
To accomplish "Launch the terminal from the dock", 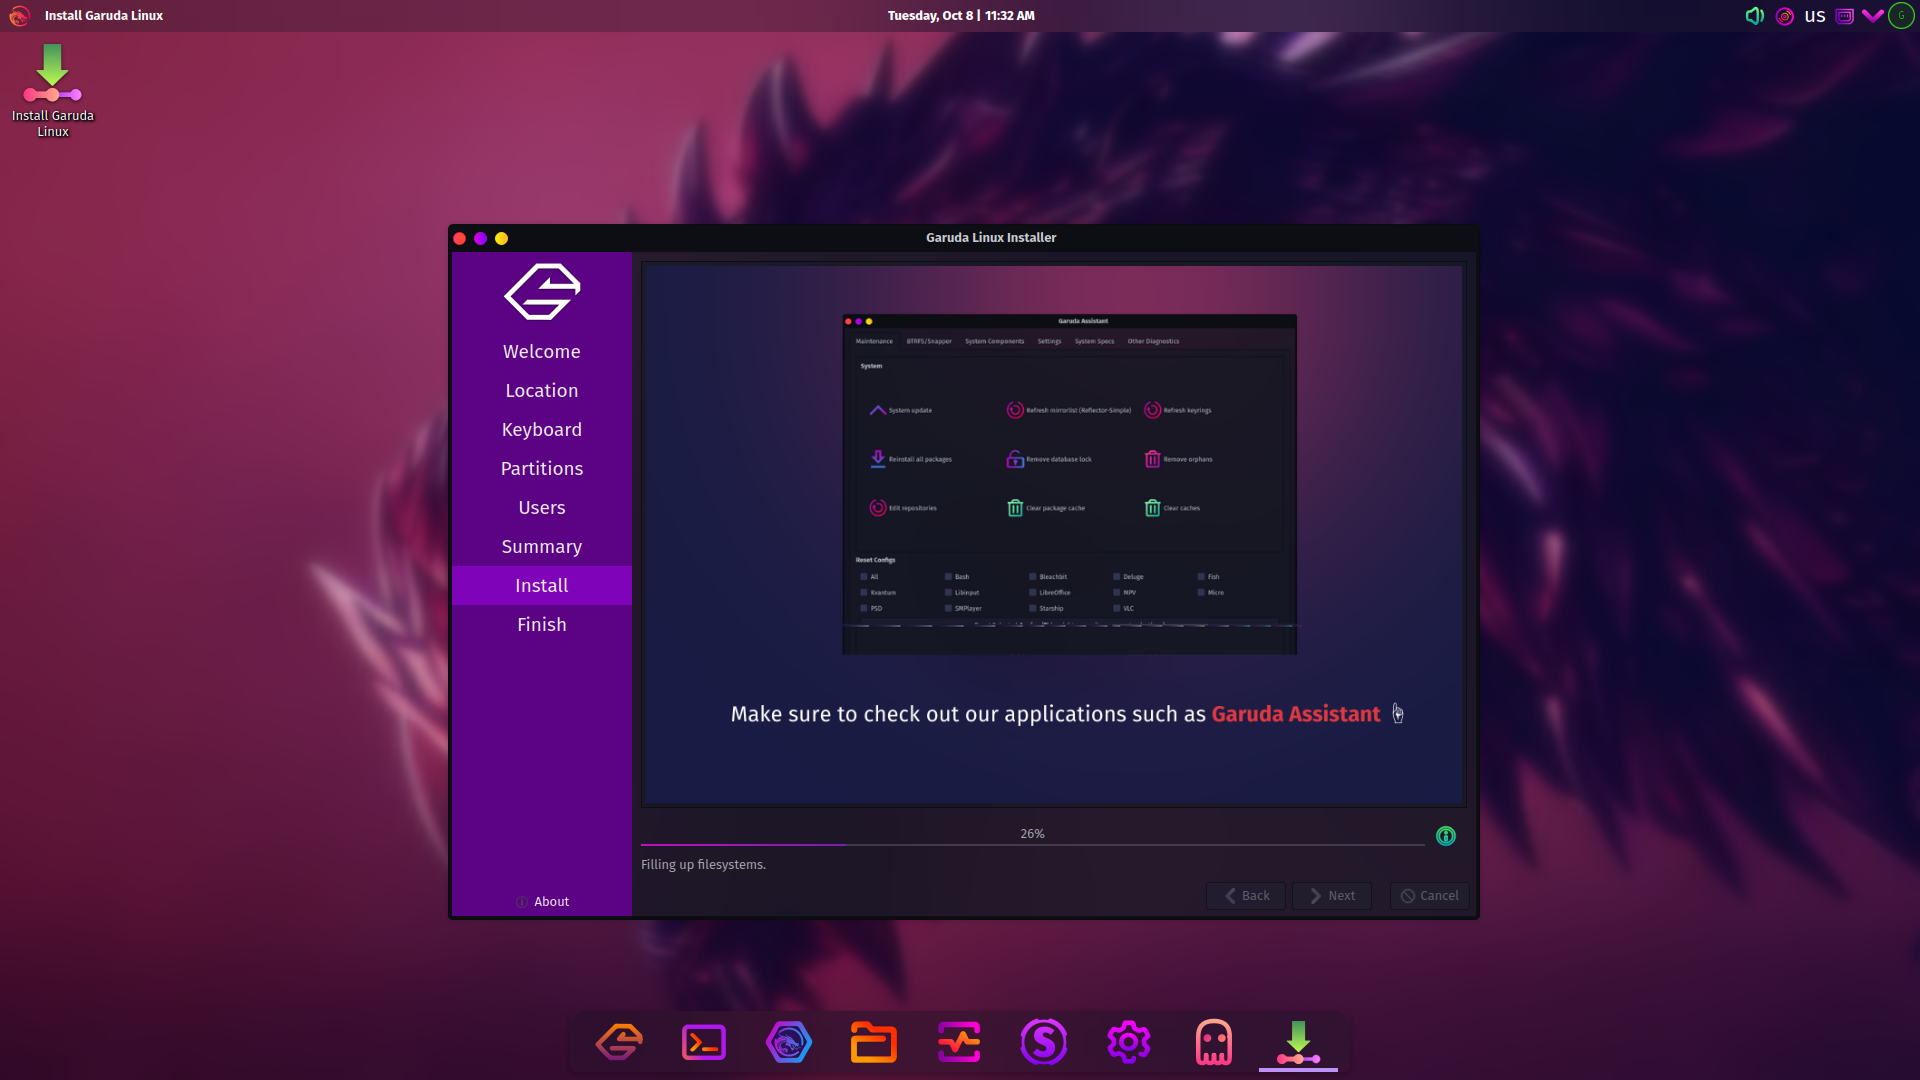I will 704,1043.
